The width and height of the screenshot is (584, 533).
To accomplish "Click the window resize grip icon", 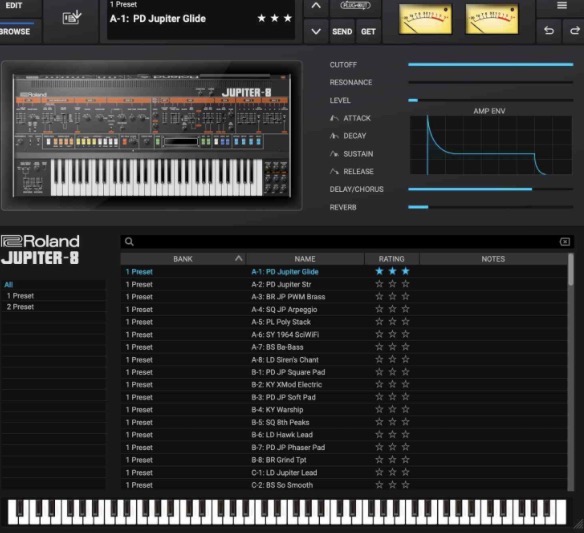I will 578,524.
